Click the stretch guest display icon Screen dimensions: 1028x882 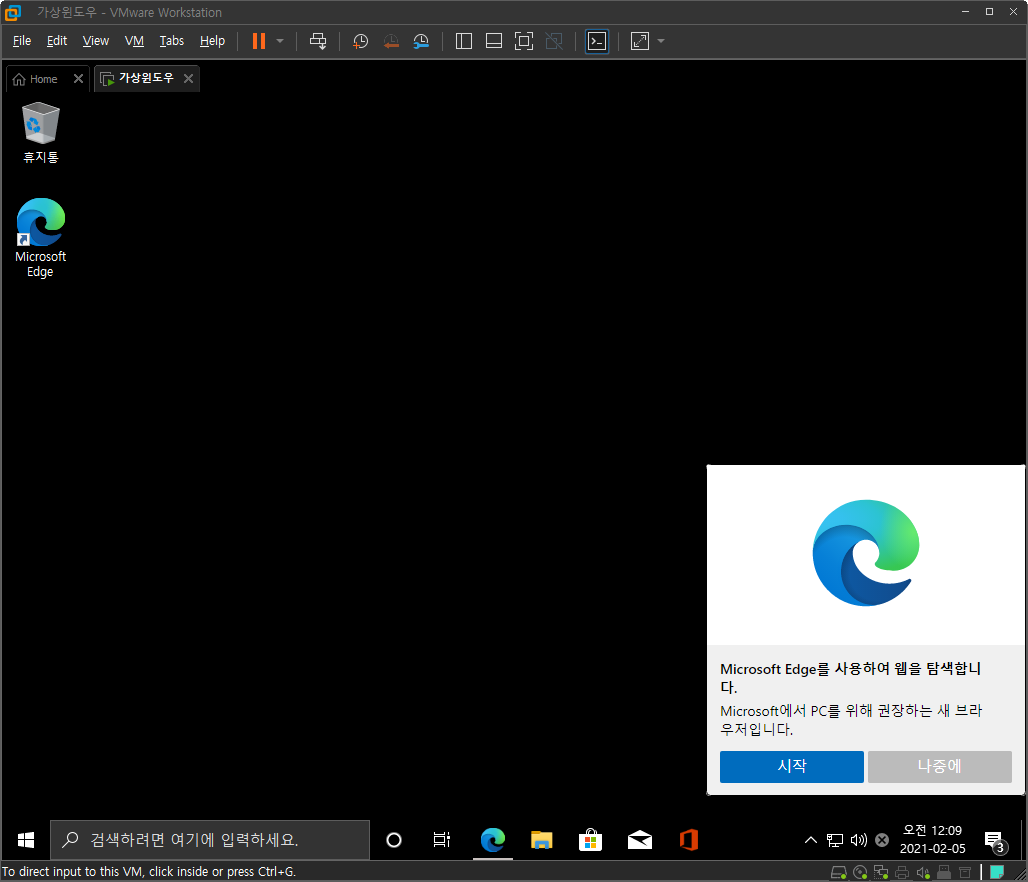640,41
